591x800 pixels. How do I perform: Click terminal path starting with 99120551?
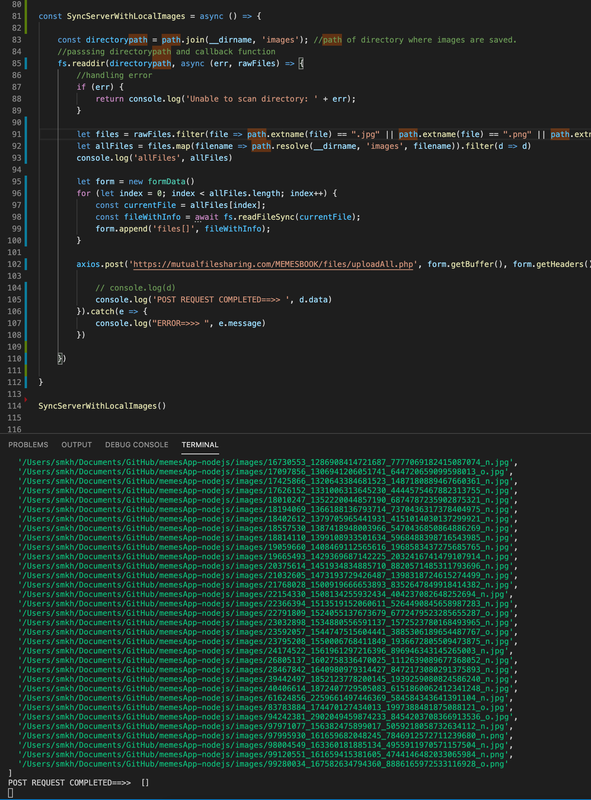tap(265, 755)
